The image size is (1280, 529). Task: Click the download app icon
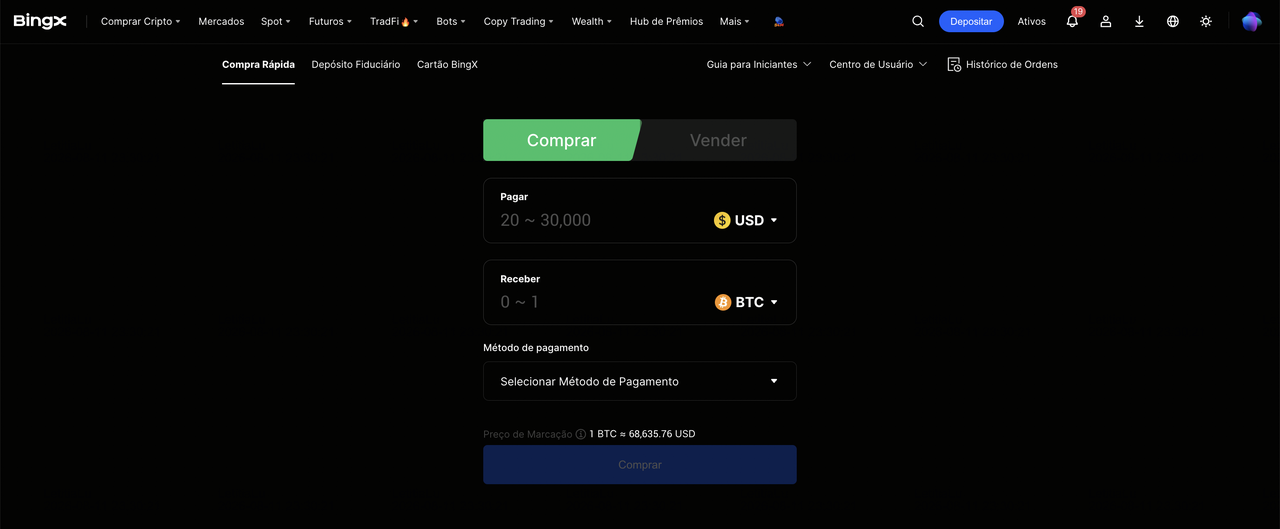(x=1139, y=21)
